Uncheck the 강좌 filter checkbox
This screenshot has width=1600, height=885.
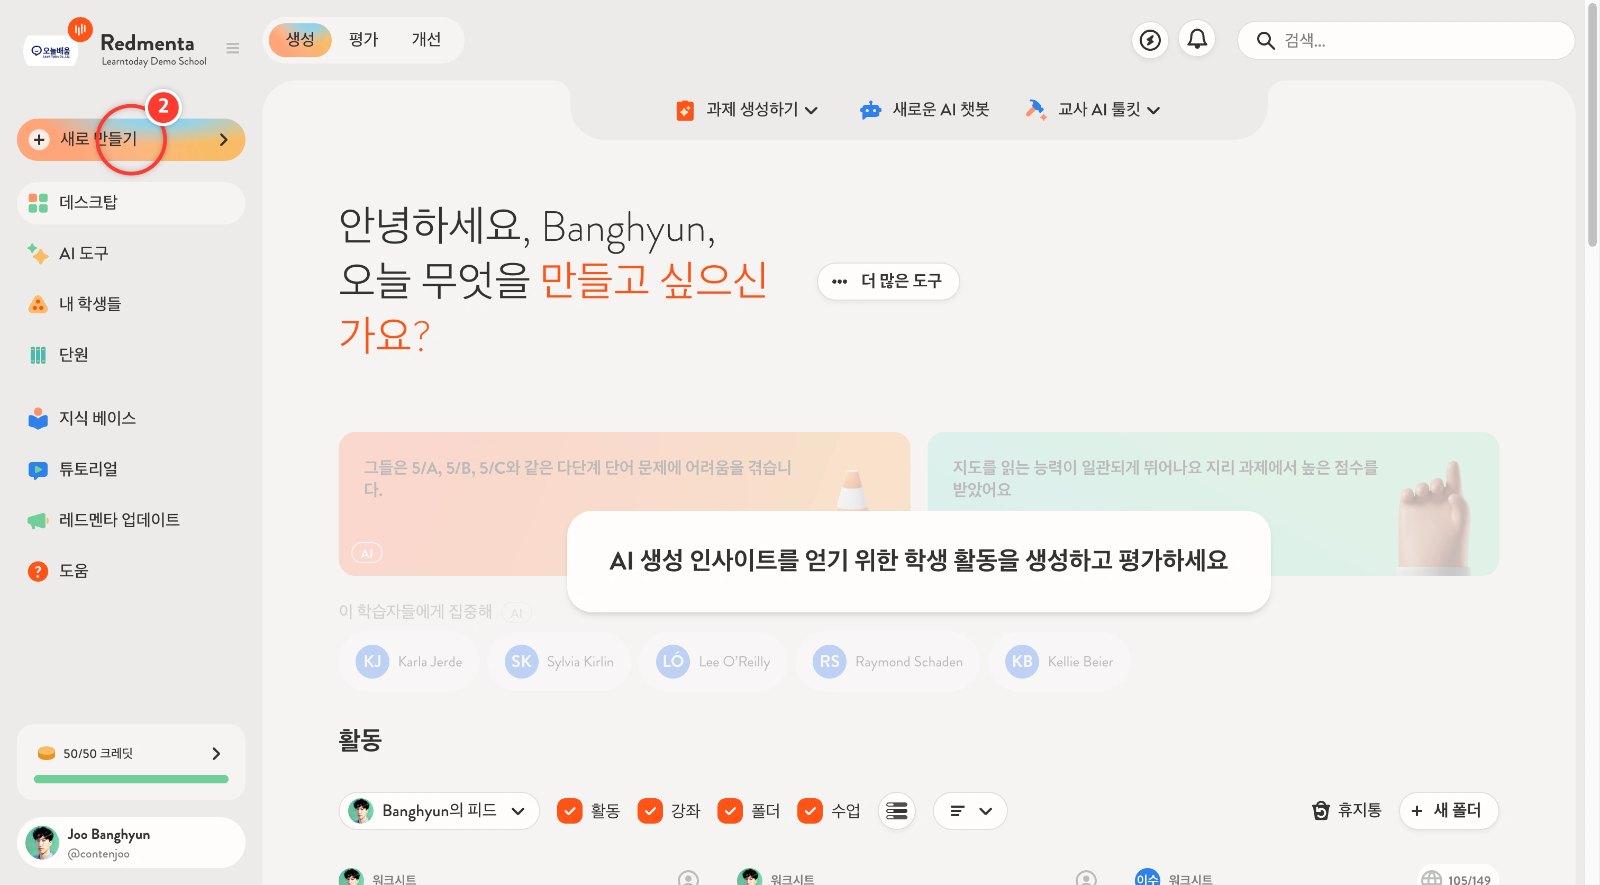[x=650, y=811]
